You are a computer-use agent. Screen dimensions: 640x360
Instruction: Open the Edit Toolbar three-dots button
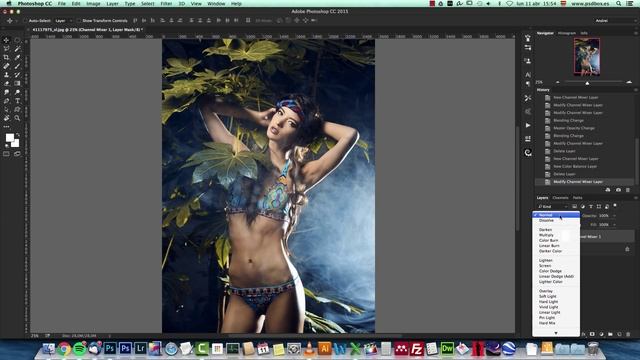click(x=6, y=127)
